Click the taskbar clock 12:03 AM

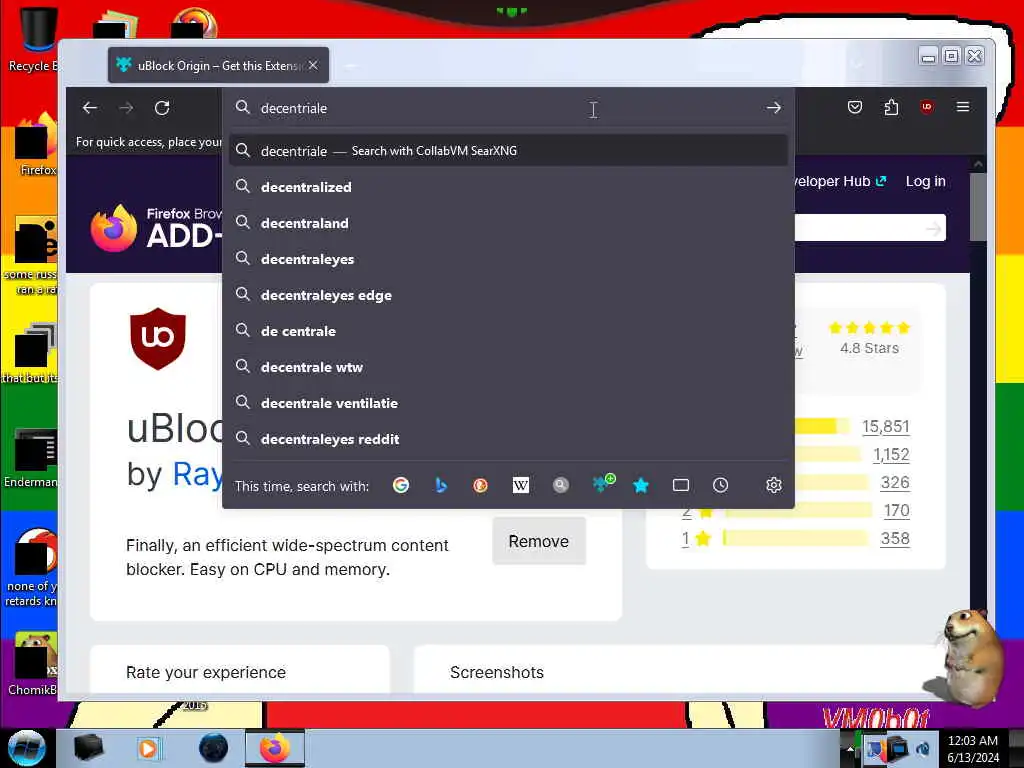973,741
